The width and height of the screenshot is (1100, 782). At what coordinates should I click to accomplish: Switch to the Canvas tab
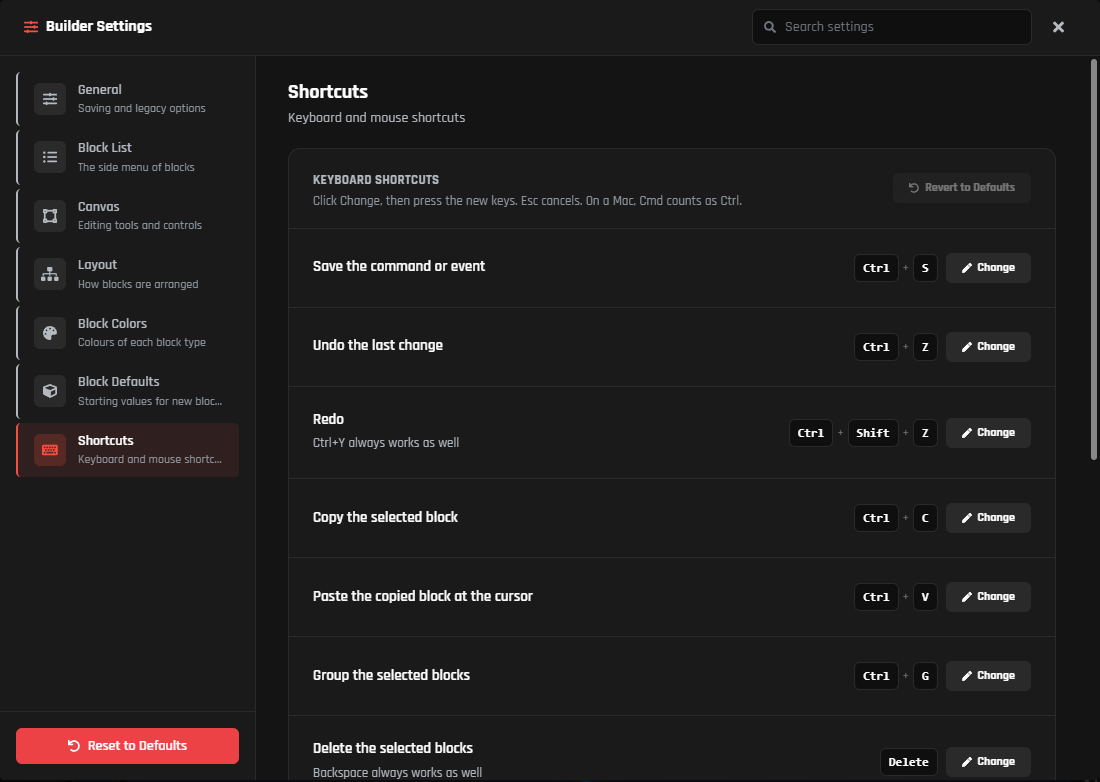coord(128,216)
